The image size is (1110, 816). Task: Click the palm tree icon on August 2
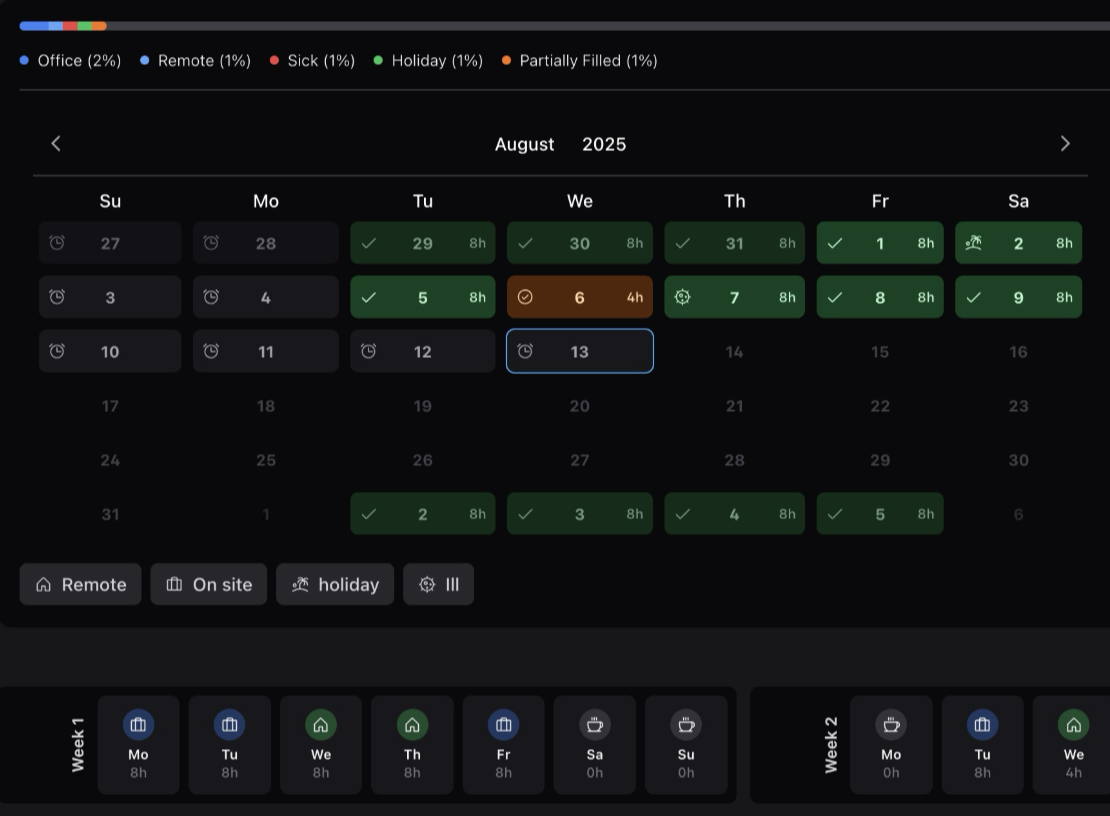[x=973, y=243]
